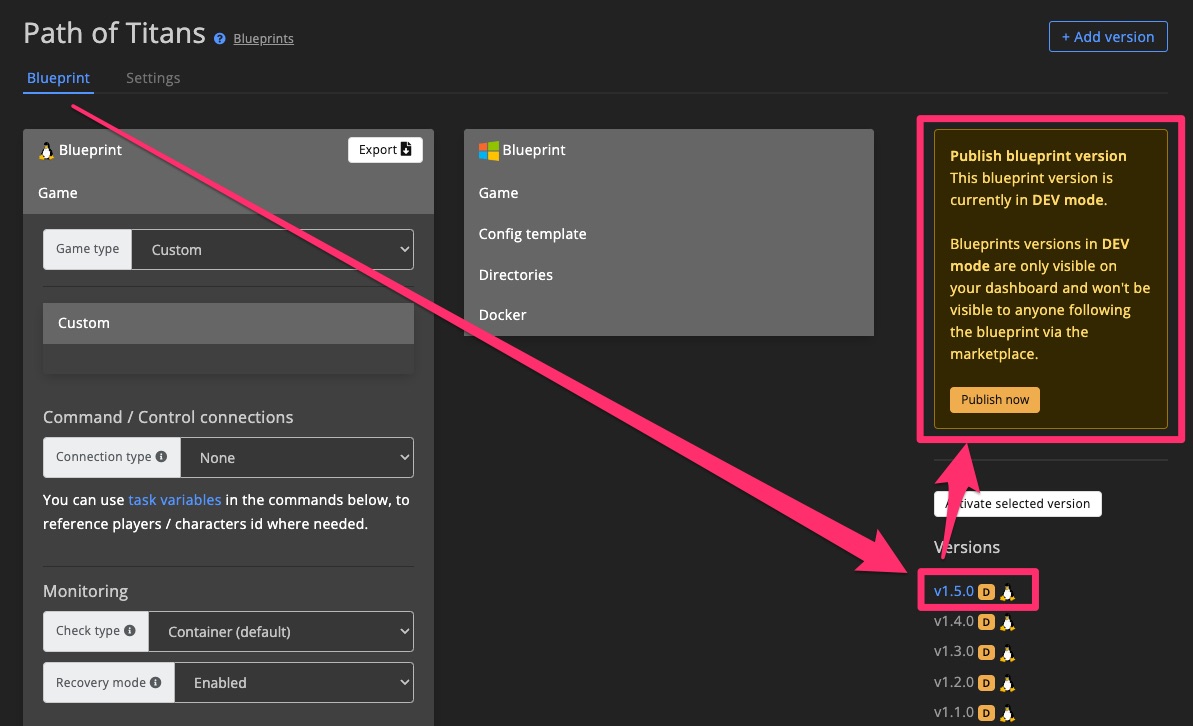The image size is (1193, 726).
Task: Click the D dev-mode badge next to v1.4.0
Action: point(985,622)
